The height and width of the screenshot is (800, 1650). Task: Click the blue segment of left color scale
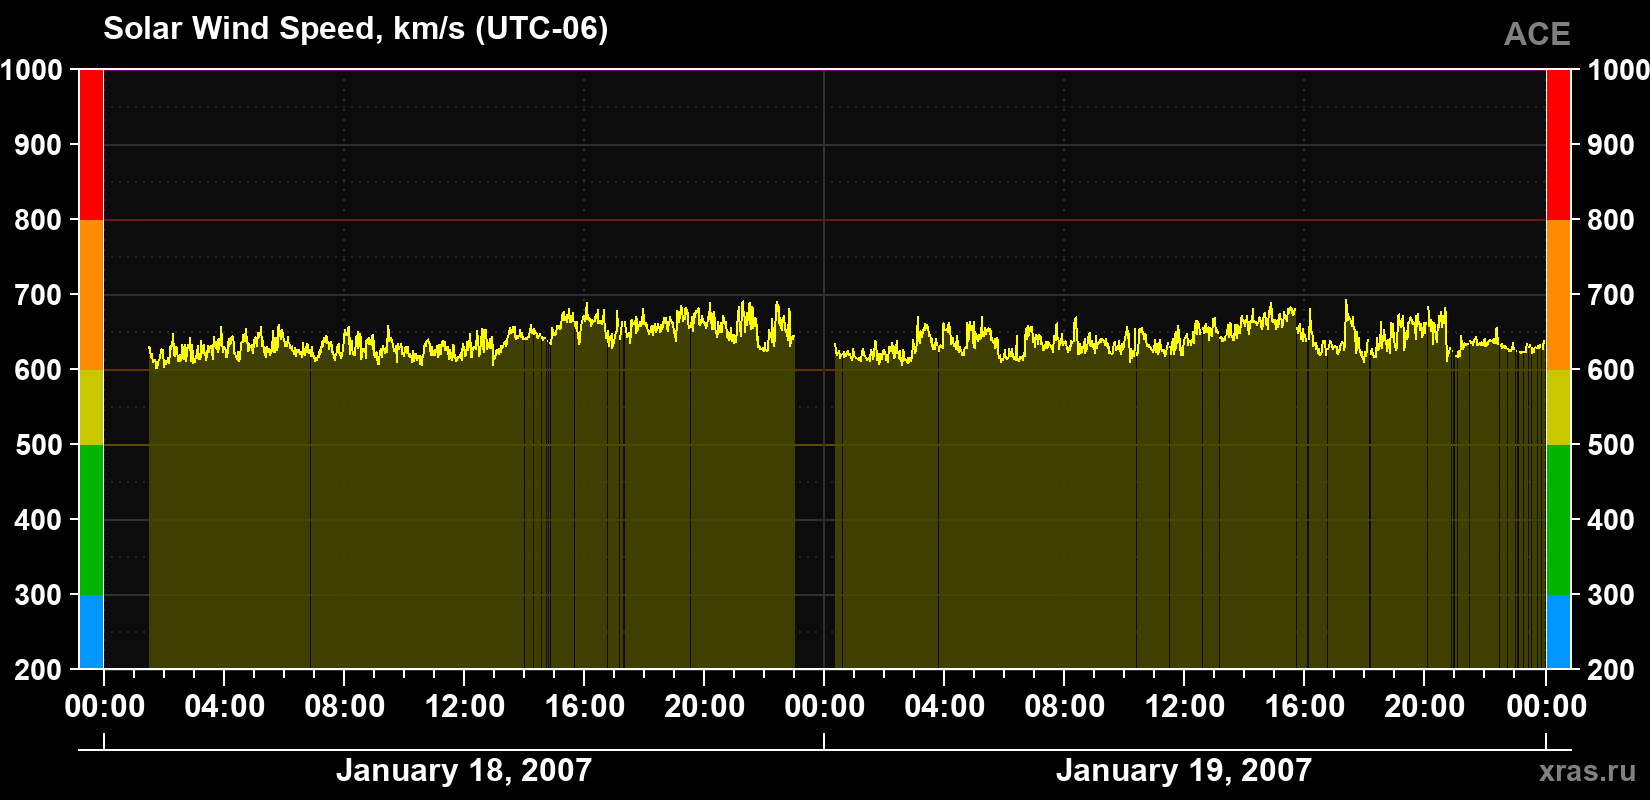91,632
